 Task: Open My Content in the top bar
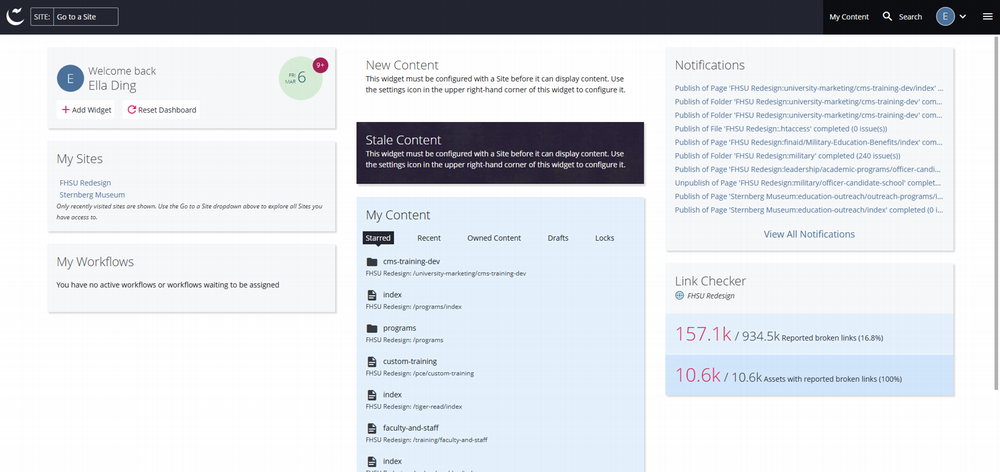click(x=849, y=17)
